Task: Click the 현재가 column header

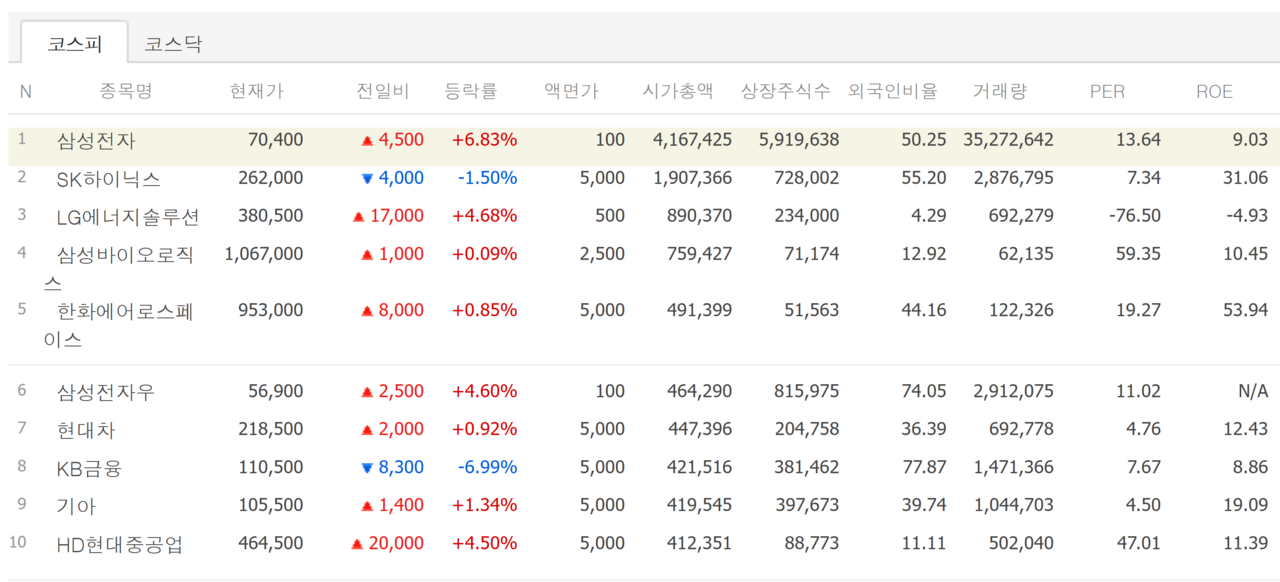Action: pyautogui.click(x=256, y=91)
